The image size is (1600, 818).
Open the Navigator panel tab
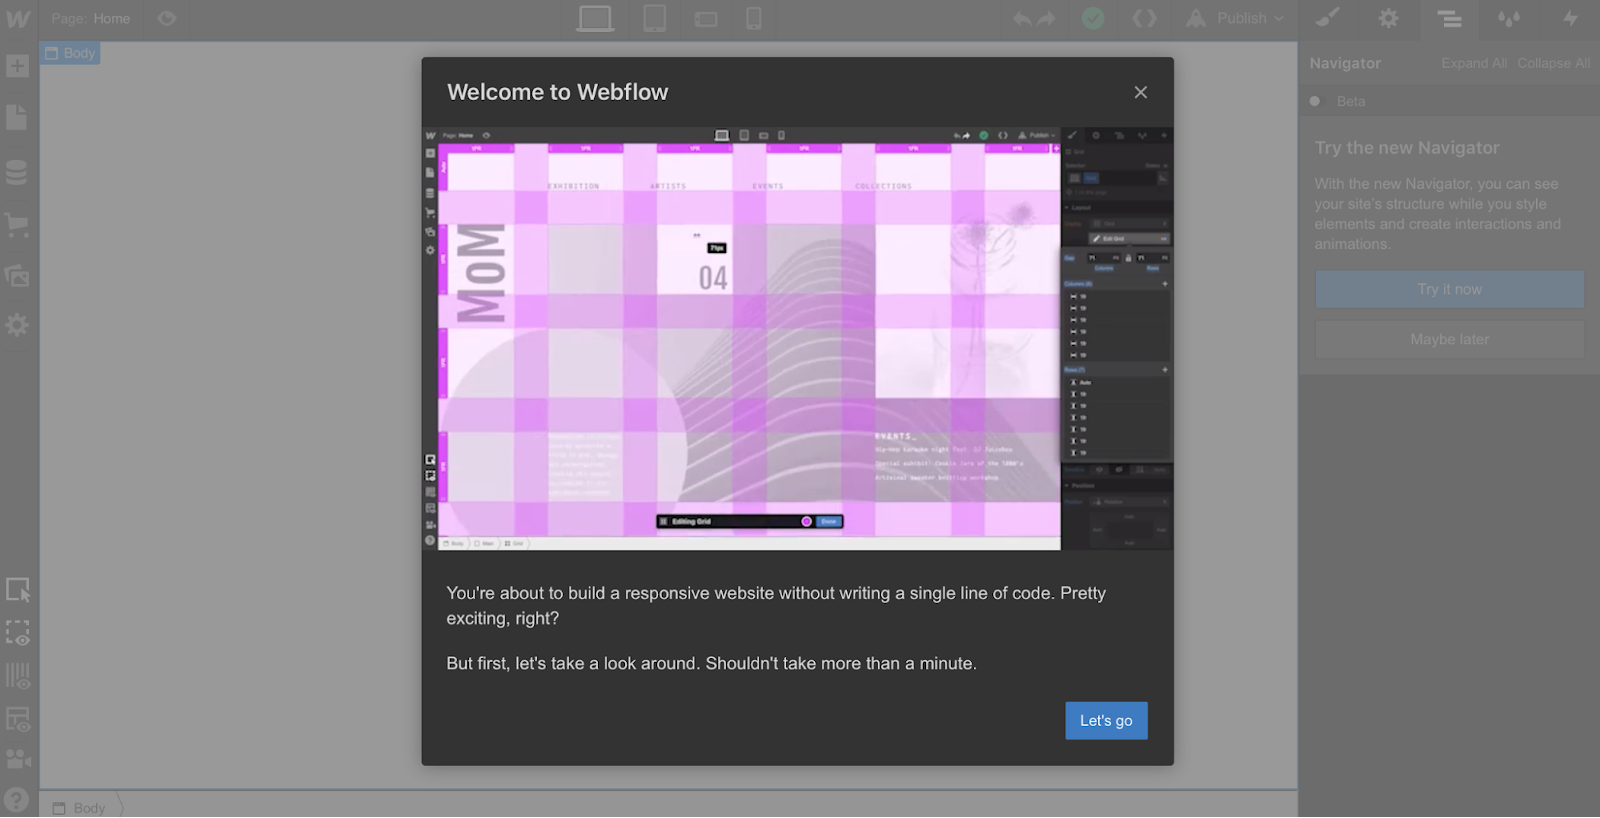click(x=1449, y=18)
